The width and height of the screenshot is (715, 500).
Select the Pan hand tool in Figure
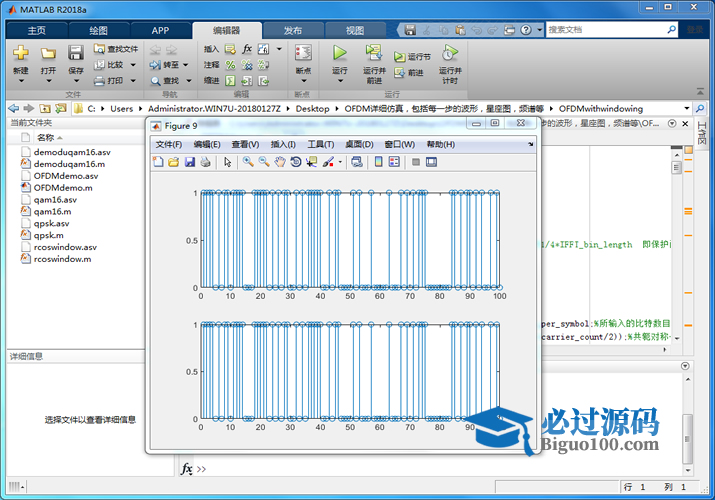pyautogui.click(x=280, y=162)
